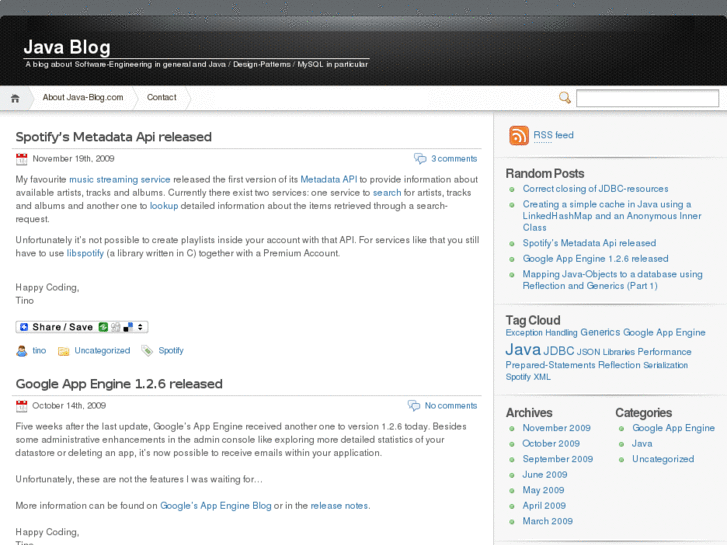The height and width of the screenshot is (545, 727).
Task: Follow Google's App Engine Blog link
Action: 216,506
